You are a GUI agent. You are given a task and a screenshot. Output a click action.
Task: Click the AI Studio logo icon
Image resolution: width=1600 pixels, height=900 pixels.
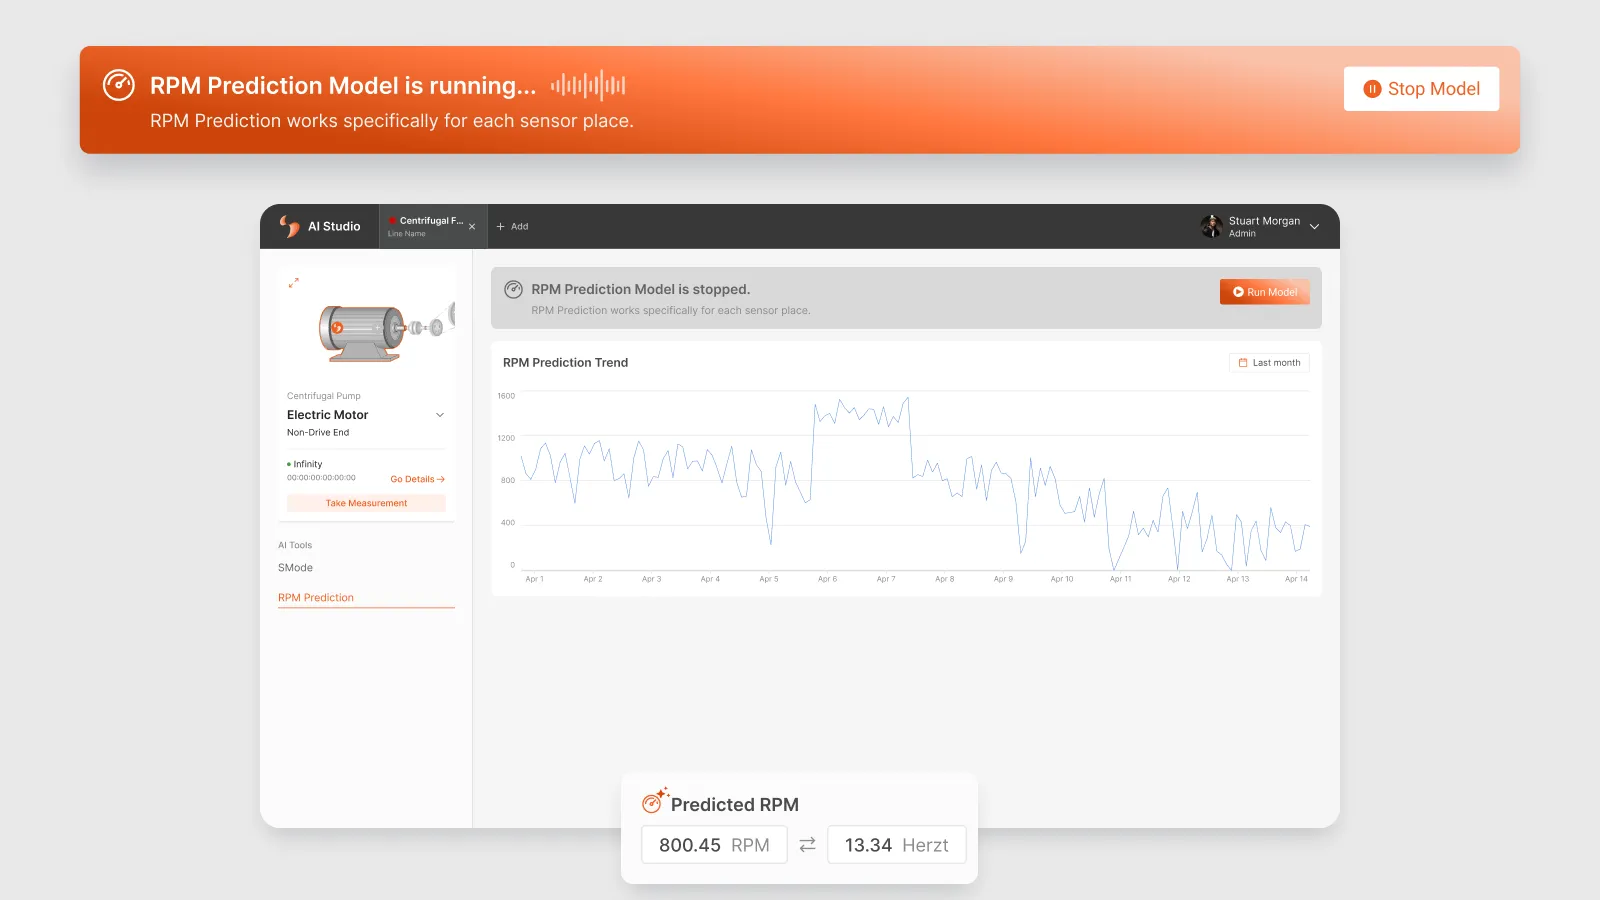pos(289,226)
